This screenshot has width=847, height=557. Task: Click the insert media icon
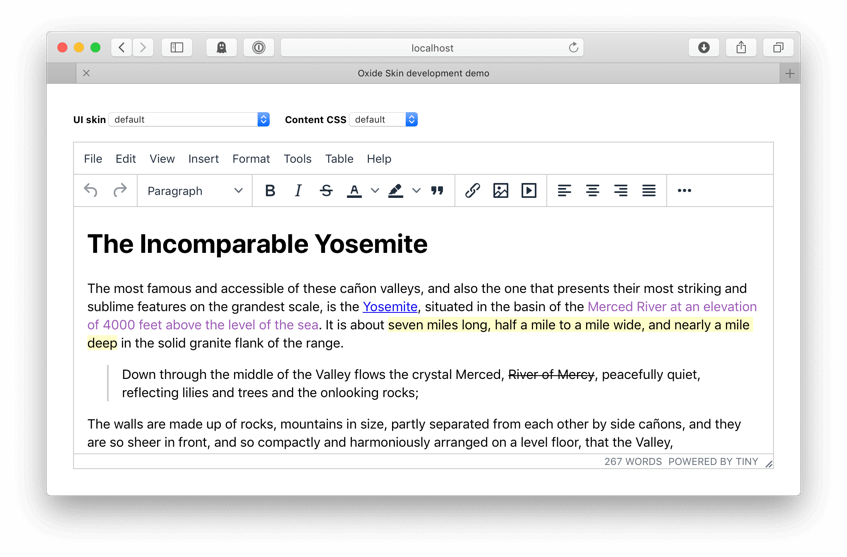tap(529, 191)
